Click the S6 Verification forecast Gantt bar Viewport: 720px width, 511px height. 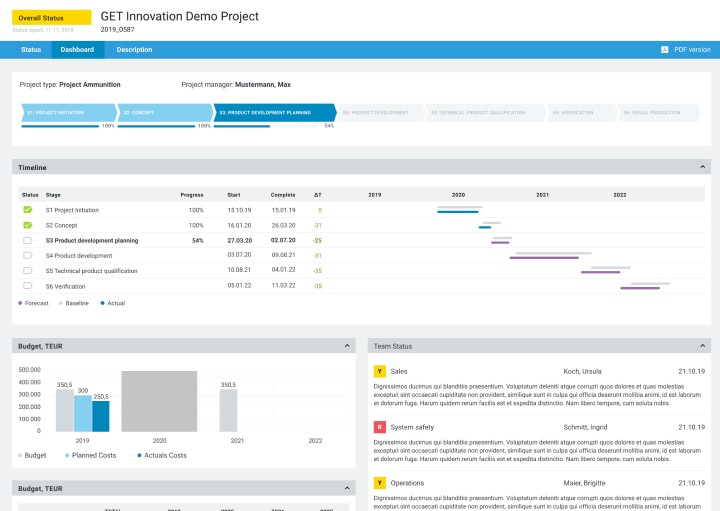pyautogui.click(x=640, y=288)
